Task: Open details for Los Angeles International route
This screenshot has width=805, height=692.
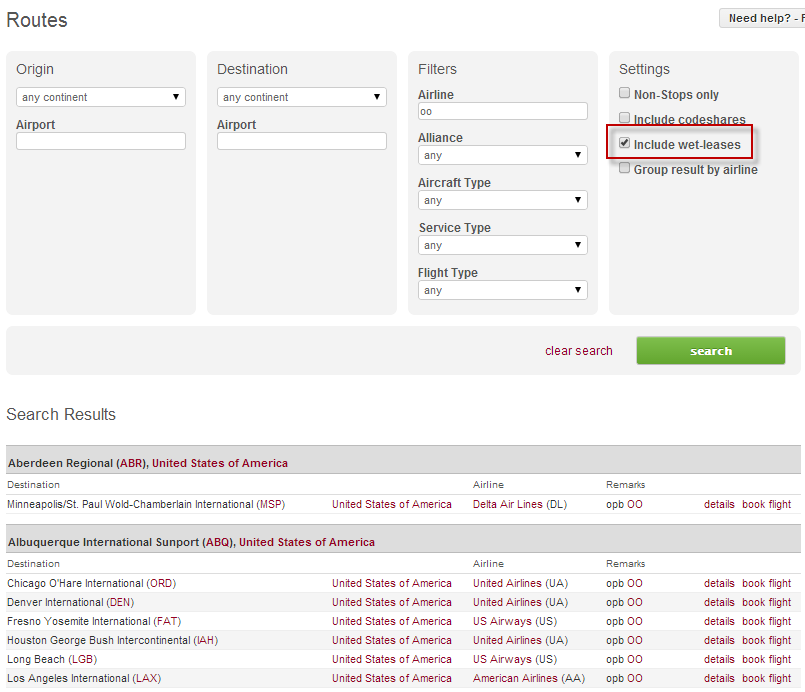Action: (718, 678)
